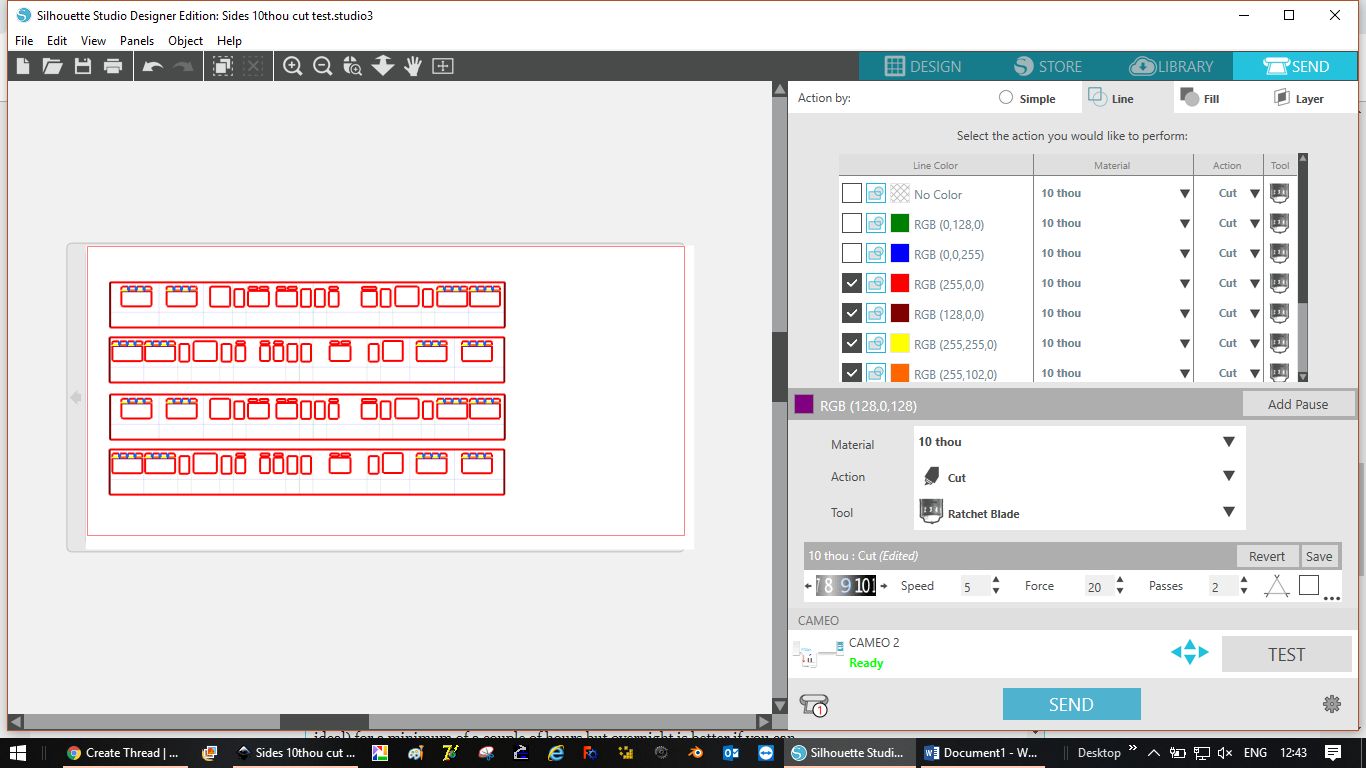Click the Save file icon in toolbar
Screen dimensions: 1366x768
click(83, 66)
